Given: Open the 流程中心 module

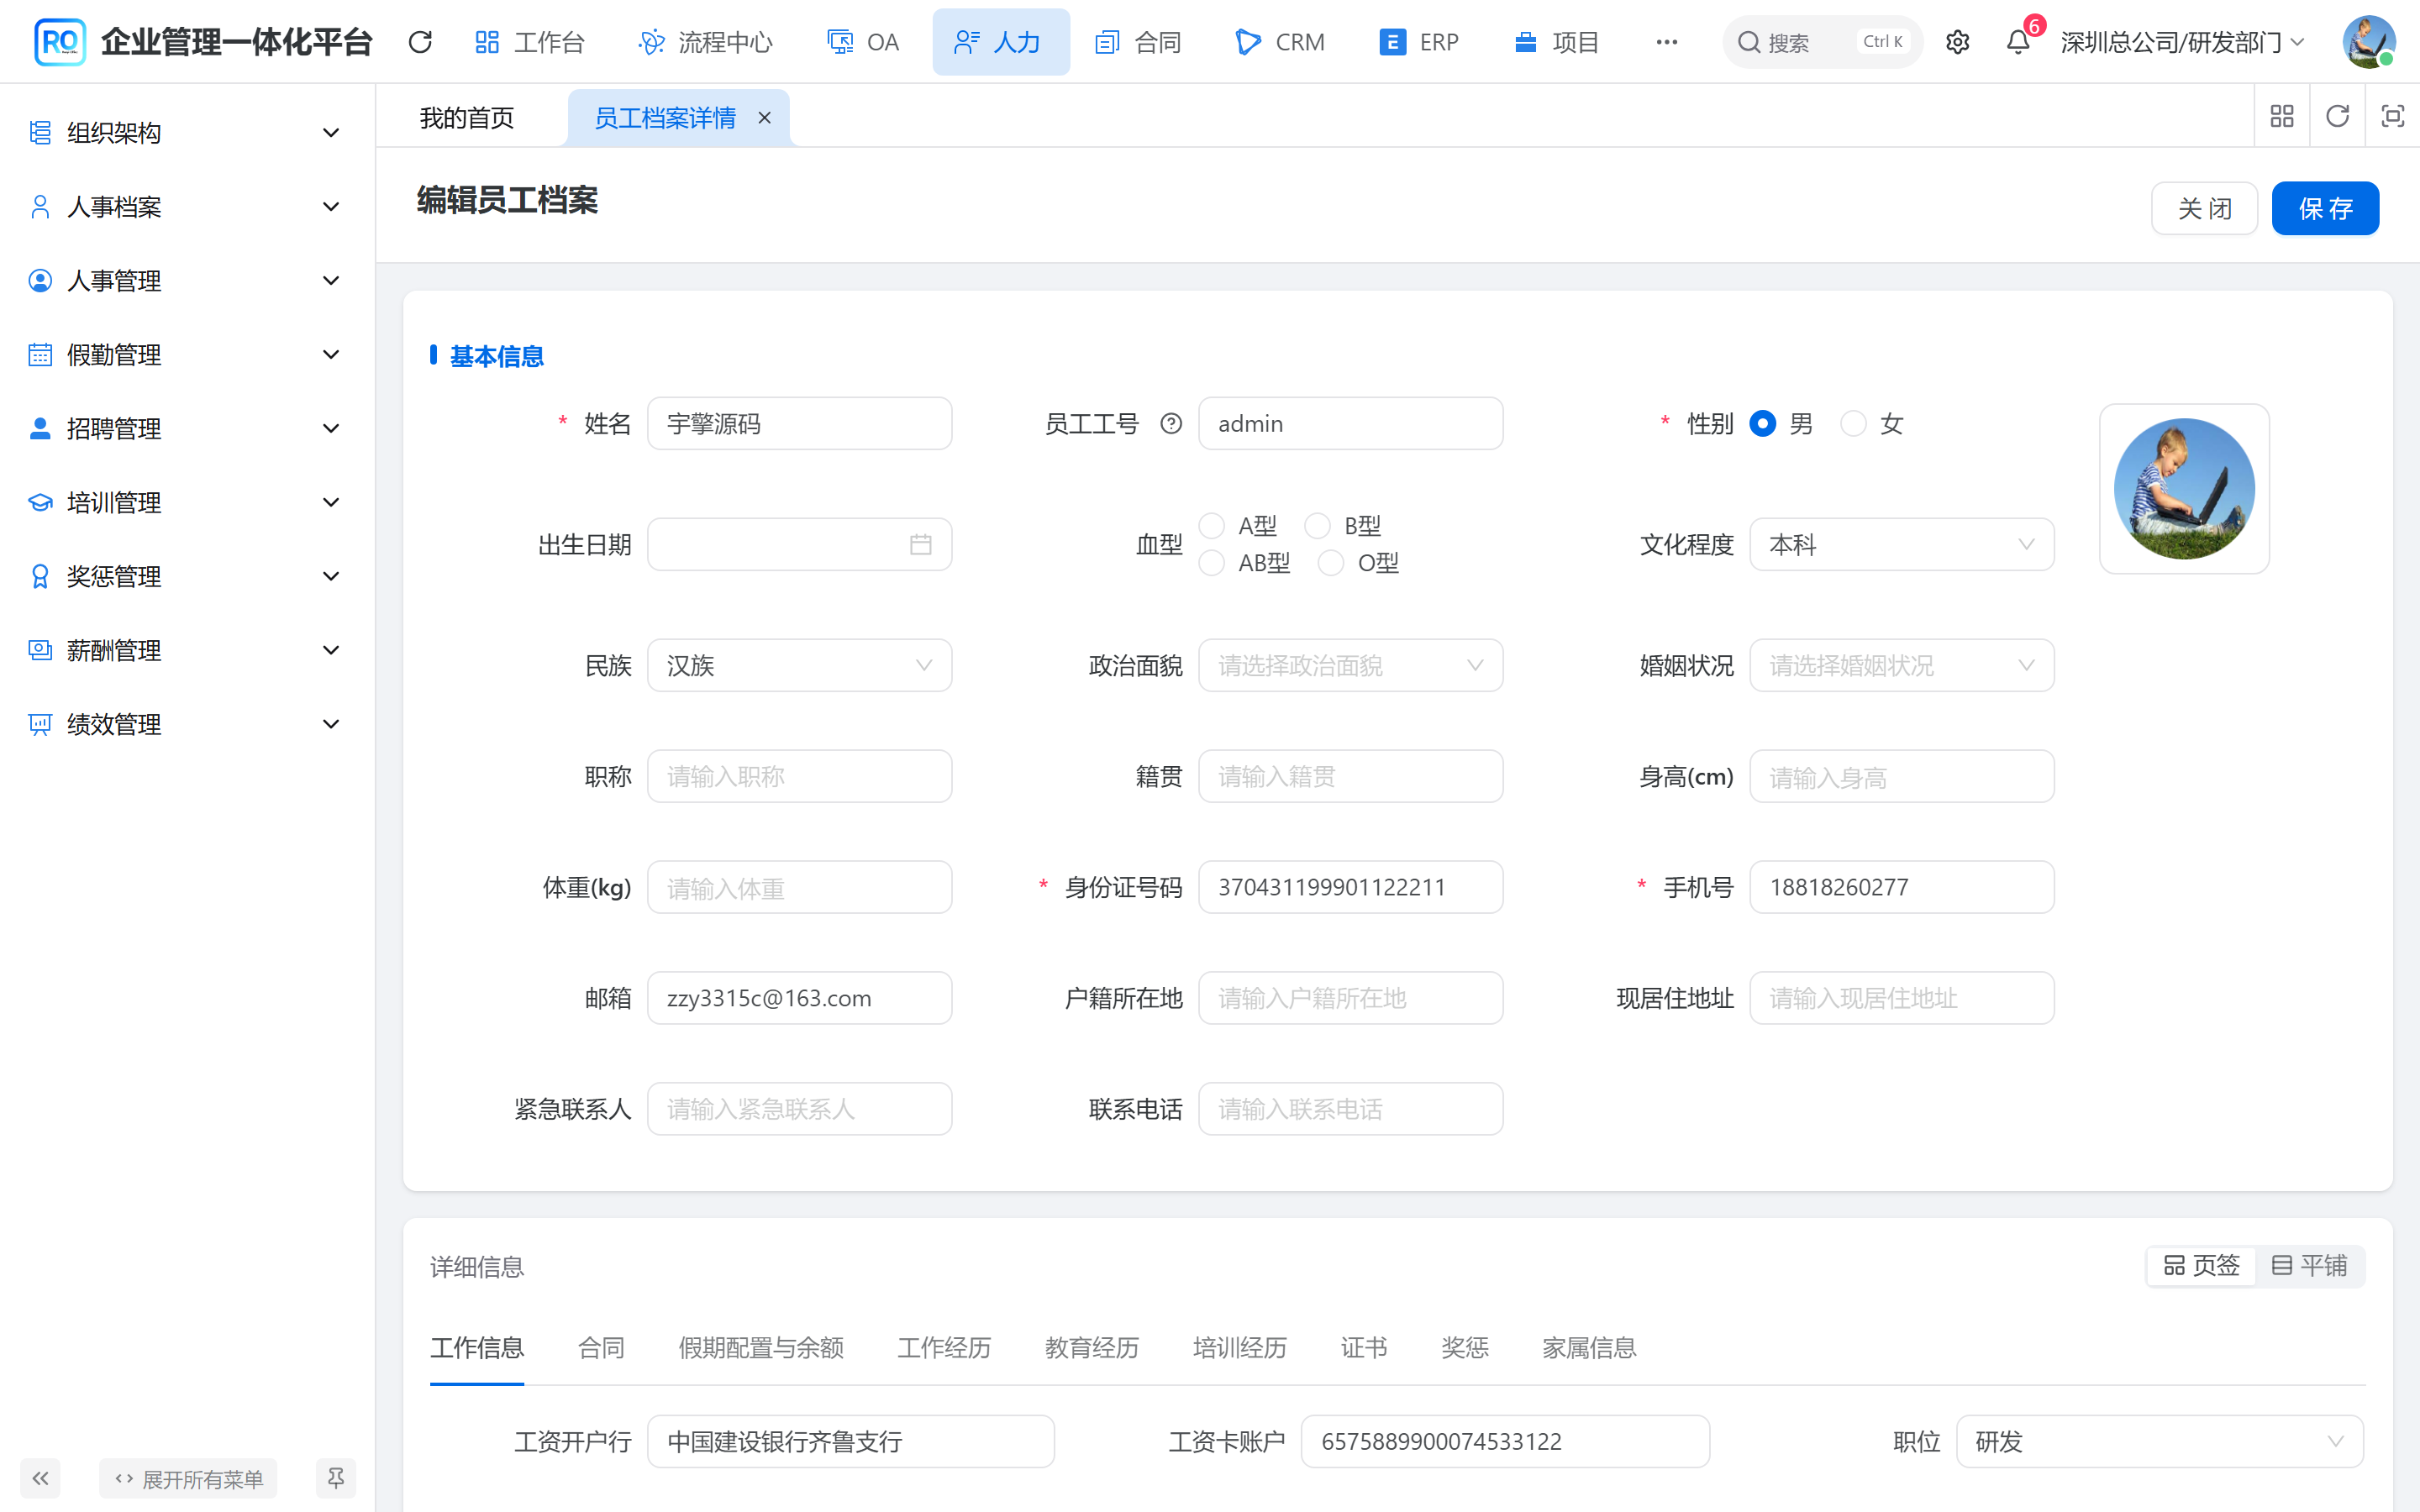Looking at the screenshot, I should click(x=705, y=42).
